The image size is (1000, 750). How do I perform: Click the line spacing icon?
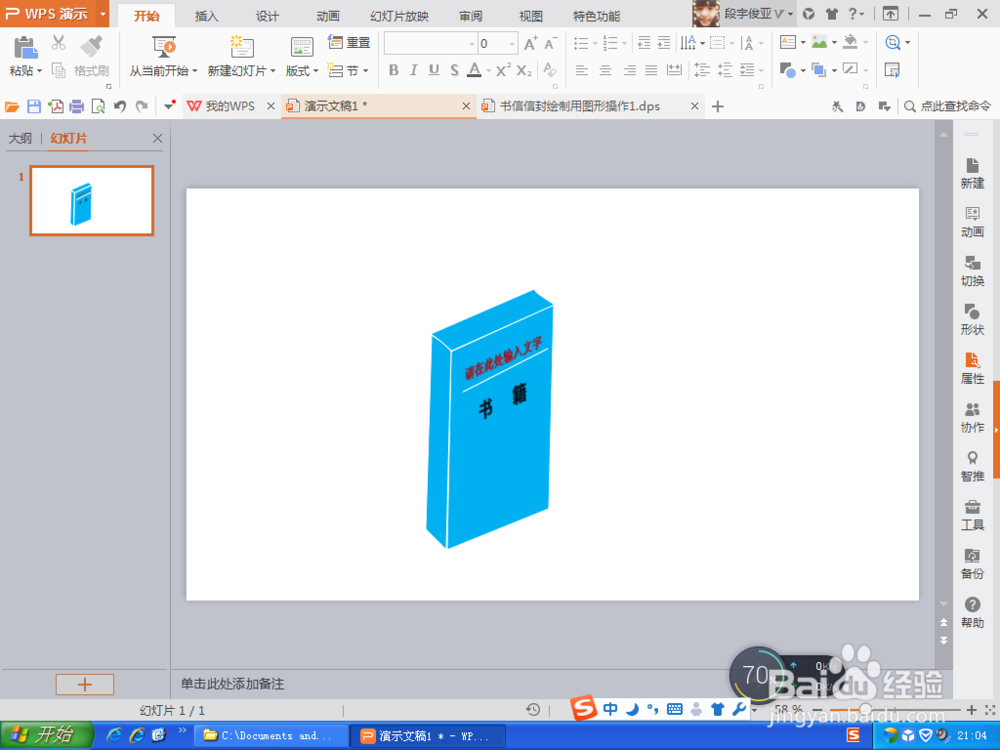point(702,70)
